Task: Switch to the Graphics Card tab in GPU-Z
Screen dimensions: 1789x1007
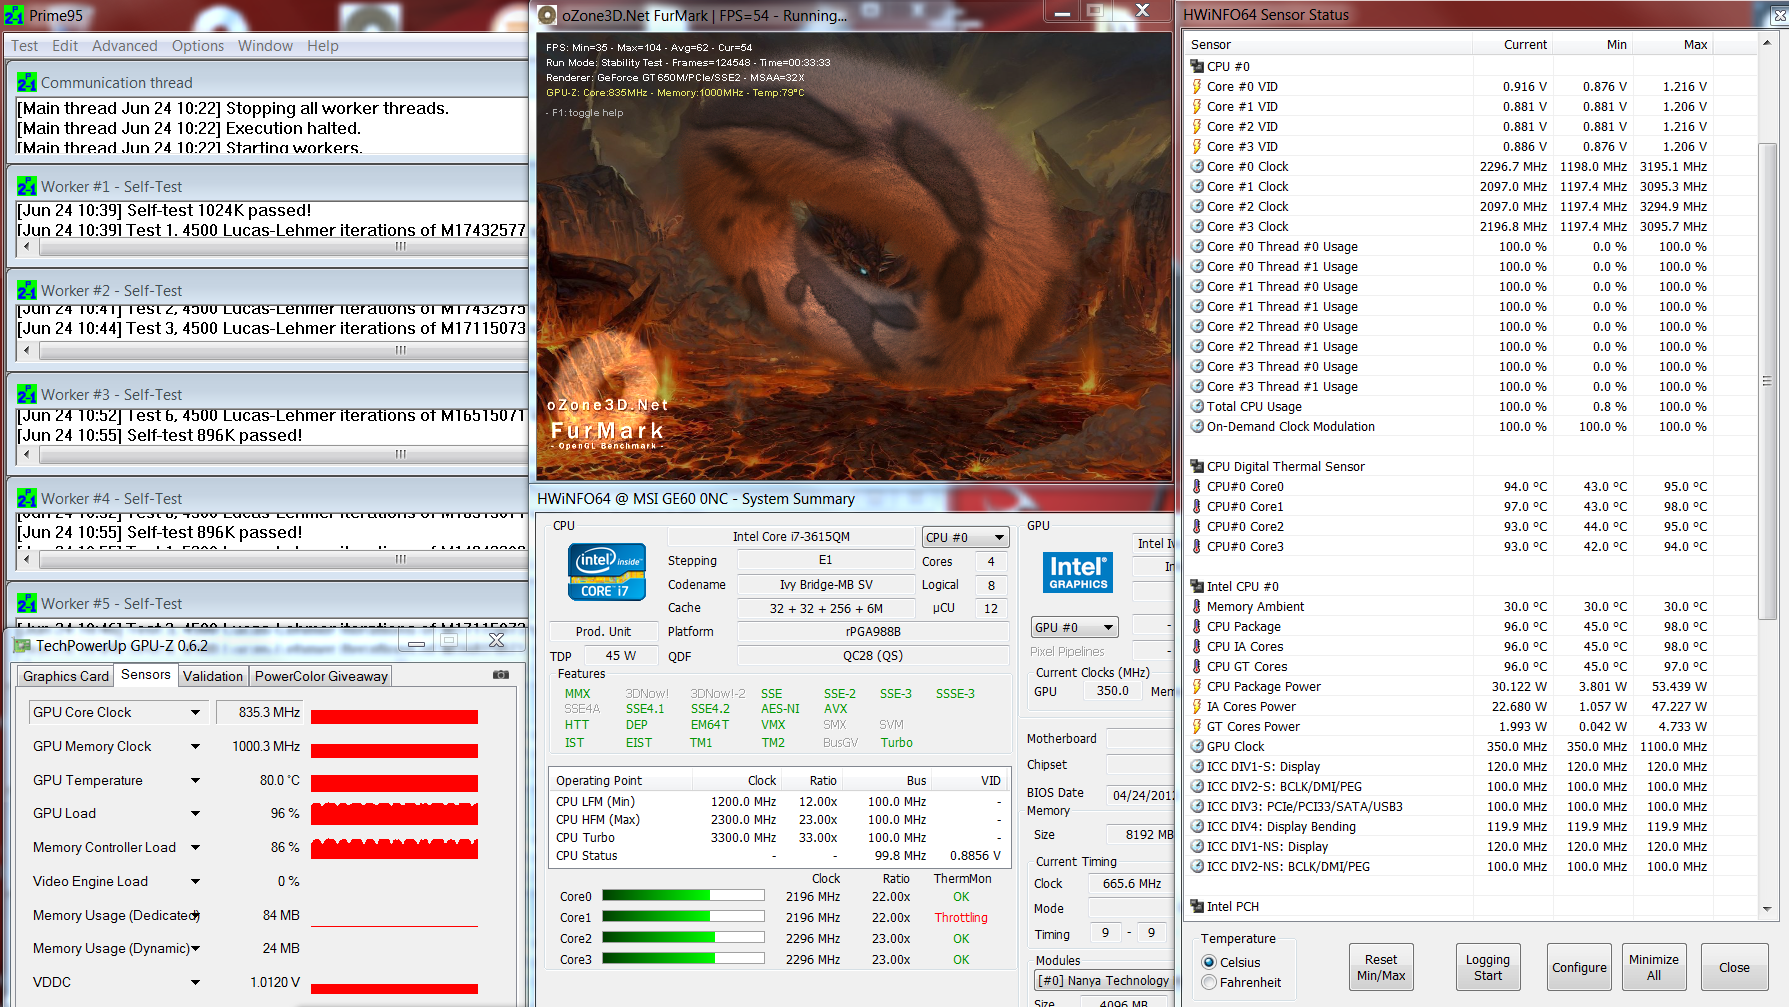Action: click(x=66, y=676)
